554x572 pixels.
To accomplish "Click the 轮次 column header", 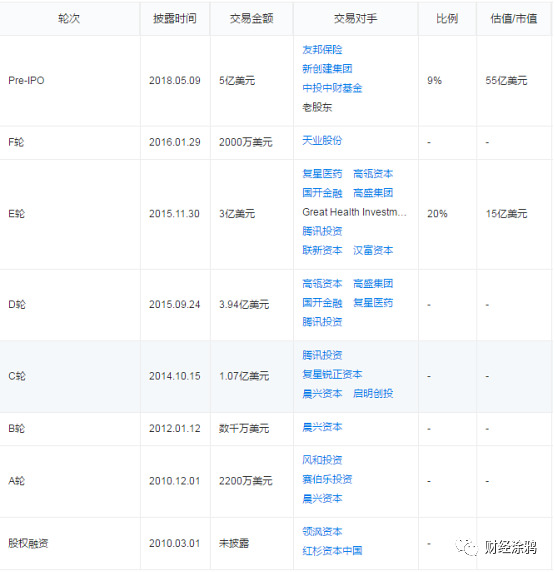I will 69,18.
